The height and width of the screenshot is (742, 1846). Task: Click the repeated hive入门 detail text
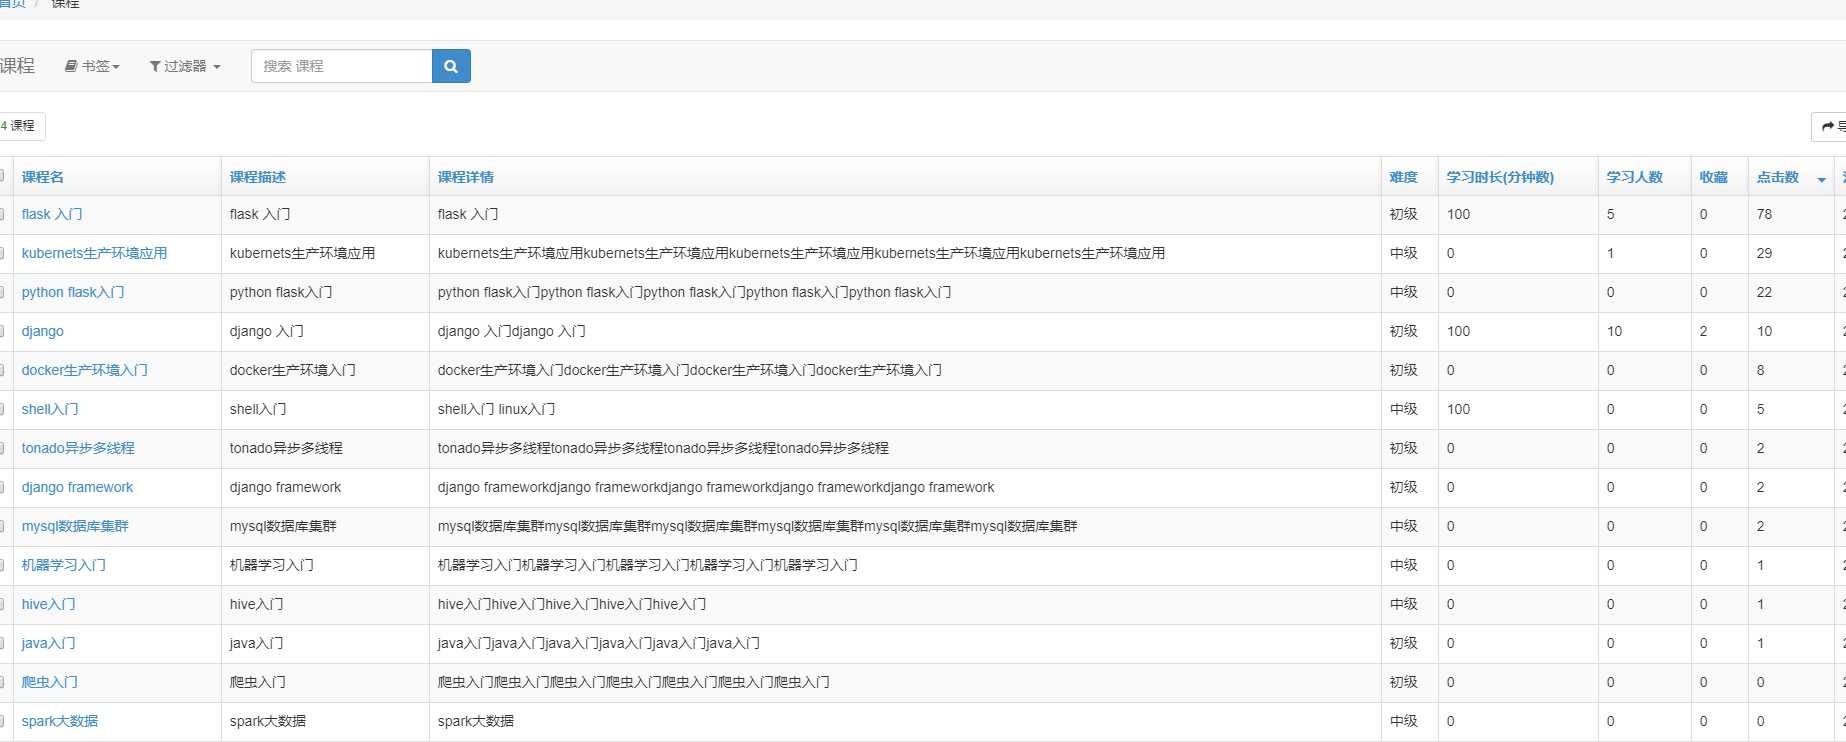pyautogui.click(x=572, y=604)
